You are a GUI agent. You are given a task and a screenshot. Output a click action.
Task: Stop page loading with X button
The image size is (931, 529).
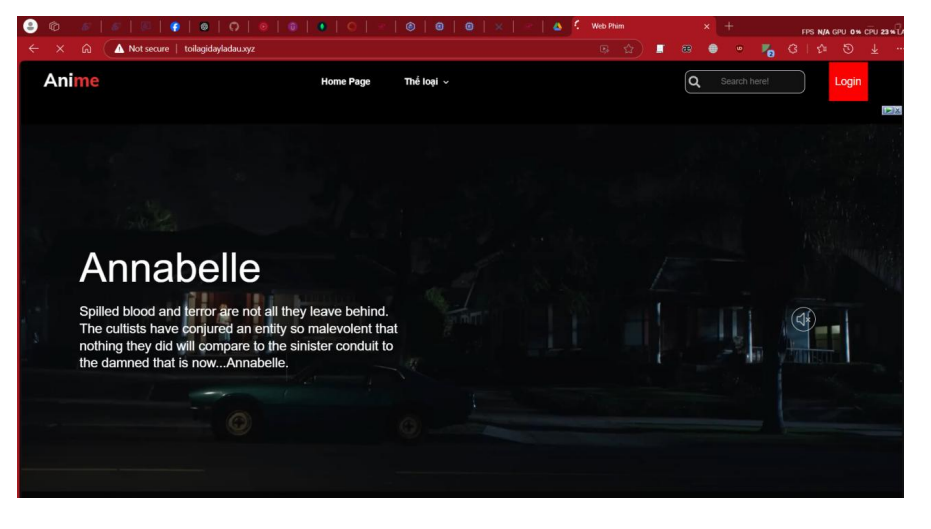tap(60, 49)
